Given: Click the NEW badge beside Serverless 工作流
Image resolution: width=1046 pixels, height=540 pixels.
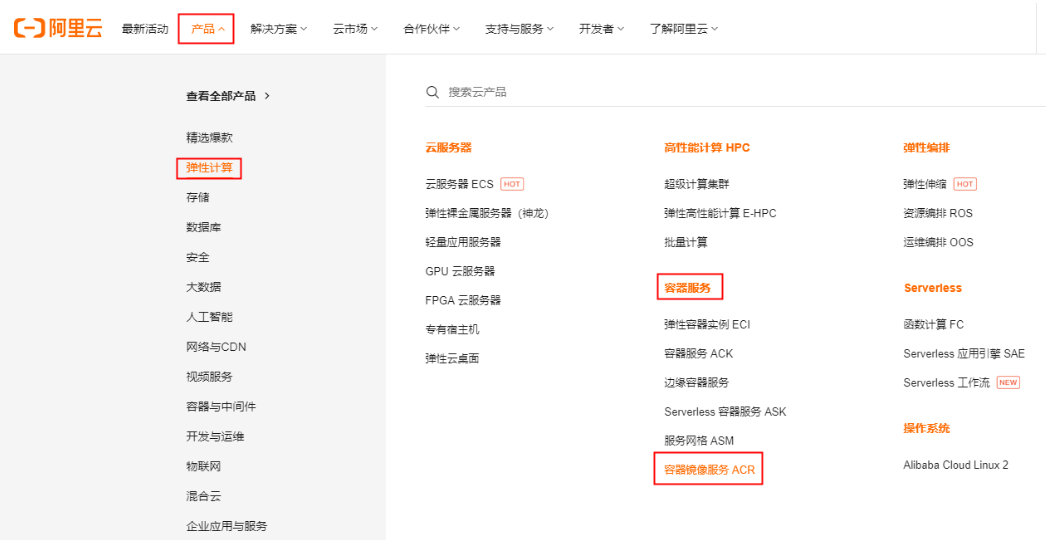Looking at the screenshot, I should point(1008,382).
